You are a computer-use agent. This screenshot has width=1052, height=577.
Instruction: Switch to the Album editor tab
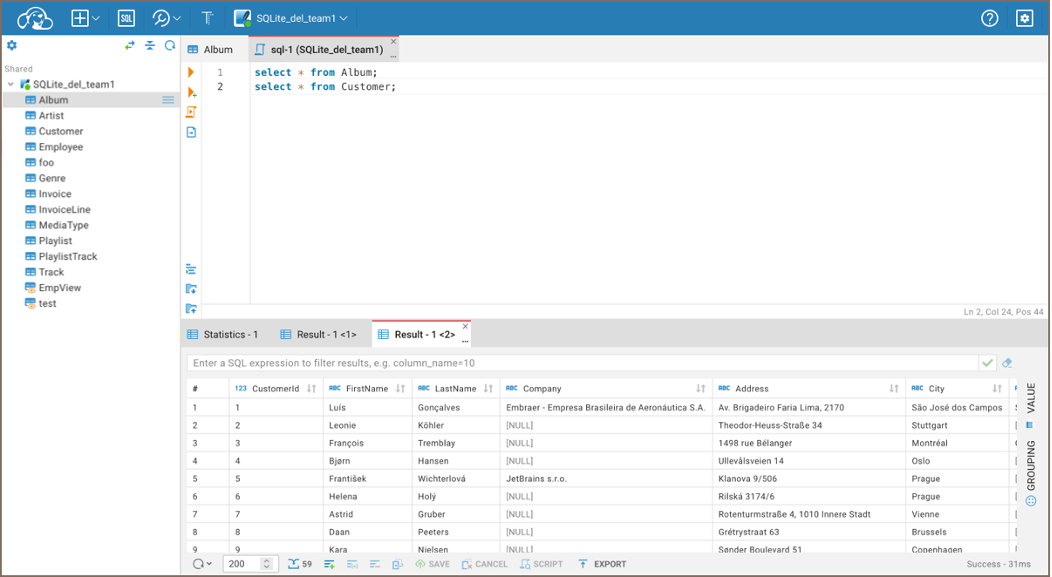[211, 50]
